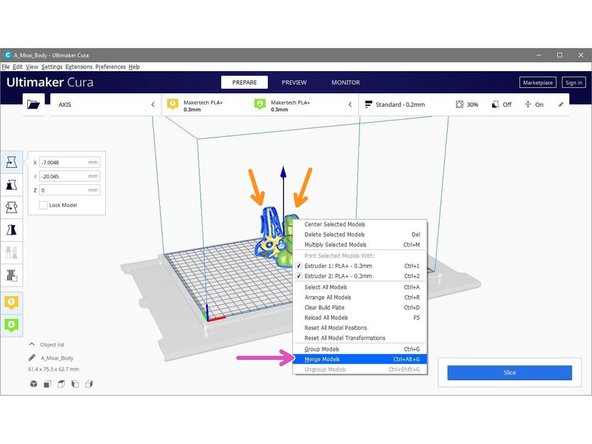Assign model to green Extruder 2 button

(x=12, y=325)
